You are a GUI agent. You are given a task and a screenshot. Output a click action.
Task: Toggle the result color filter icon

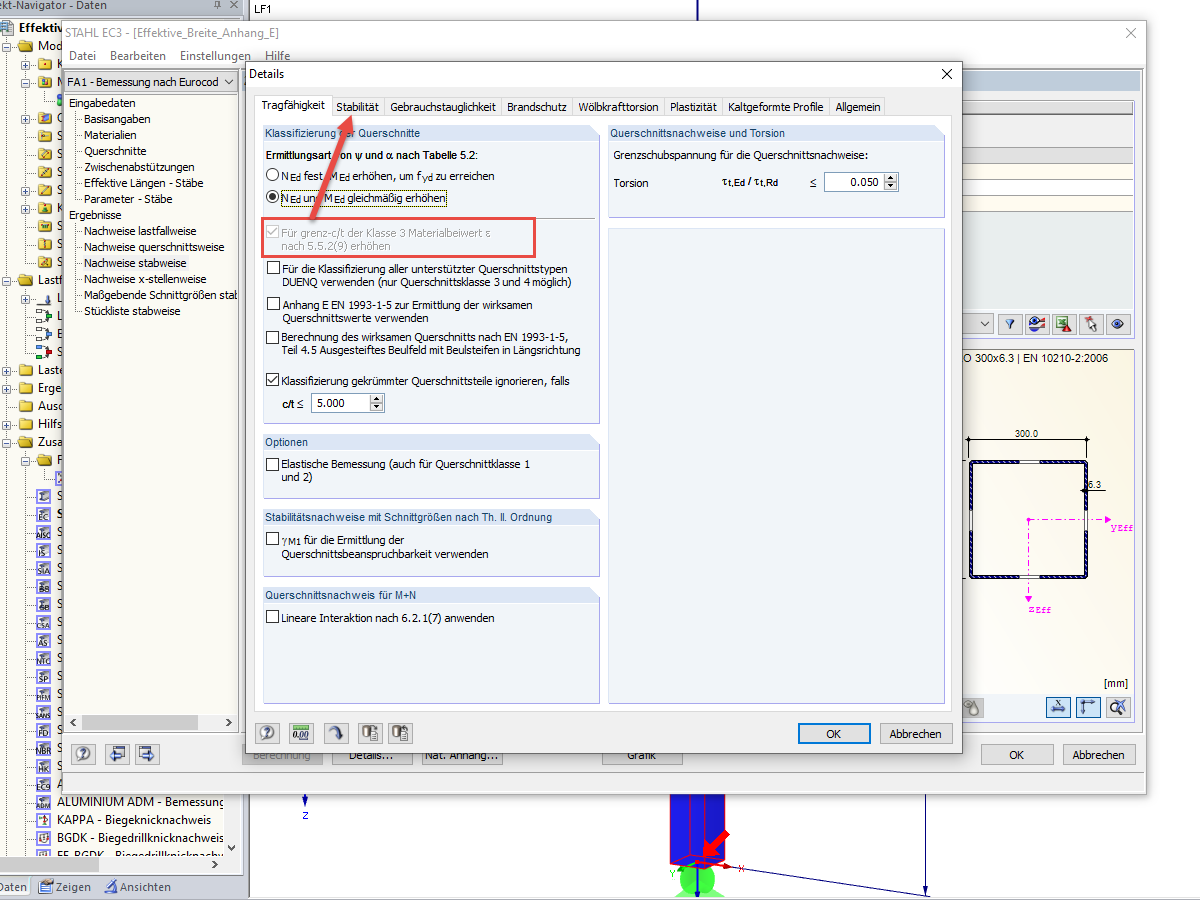pos(1037,324)
